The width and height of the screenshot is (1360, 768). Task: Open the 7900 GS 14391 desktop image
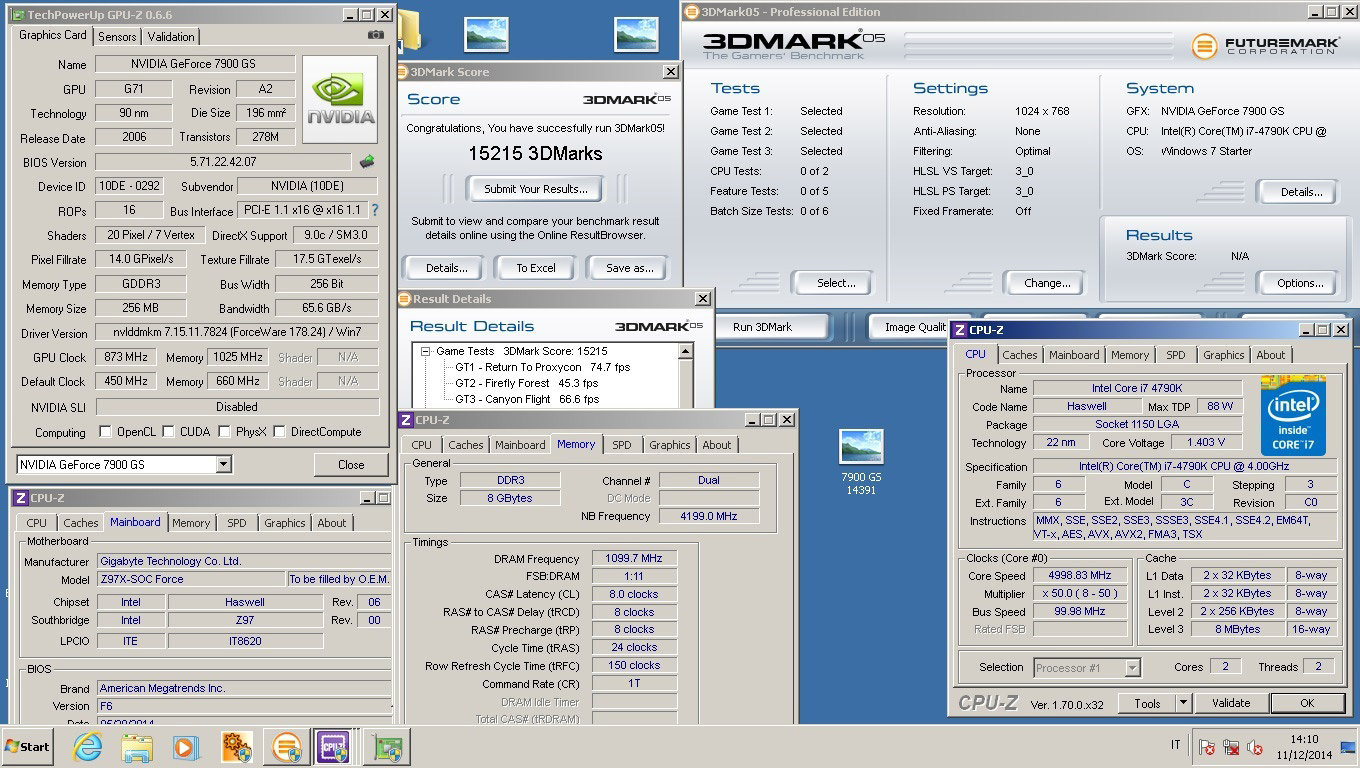(860, 449)
